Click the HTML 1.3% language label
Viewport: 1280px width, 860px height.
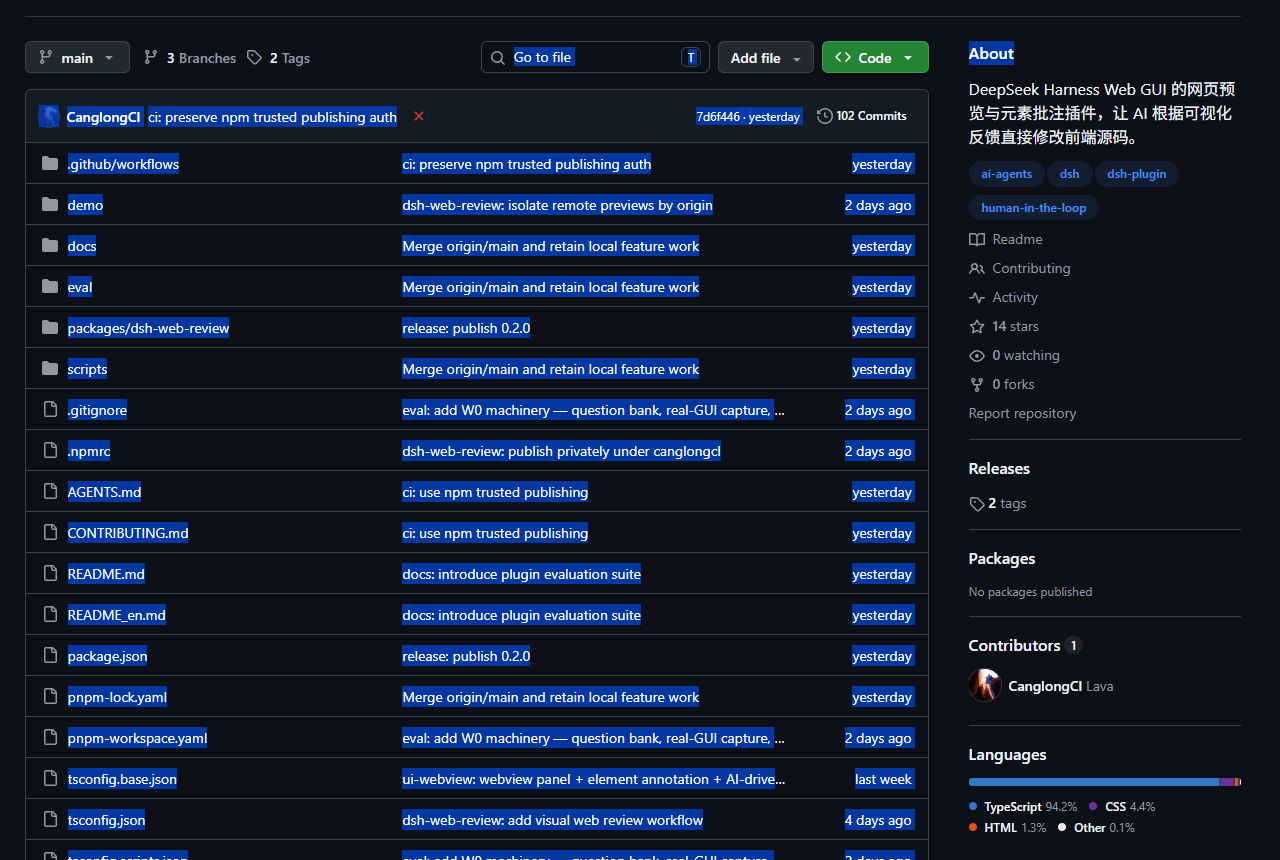(1006, 828)
